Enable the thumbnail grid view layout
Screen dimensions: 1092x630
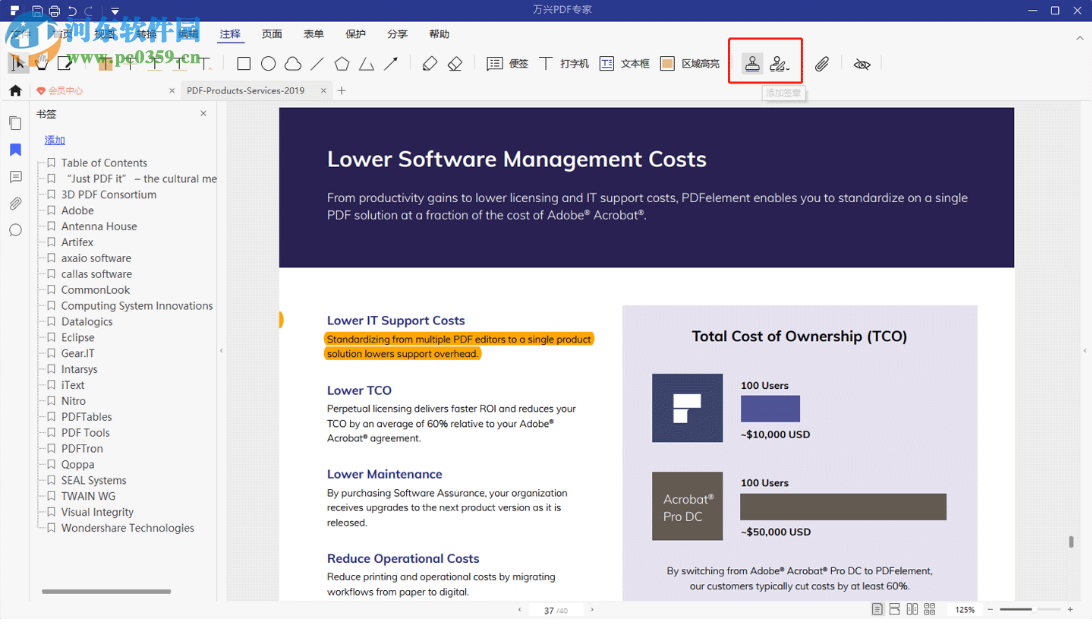point(930,609)
